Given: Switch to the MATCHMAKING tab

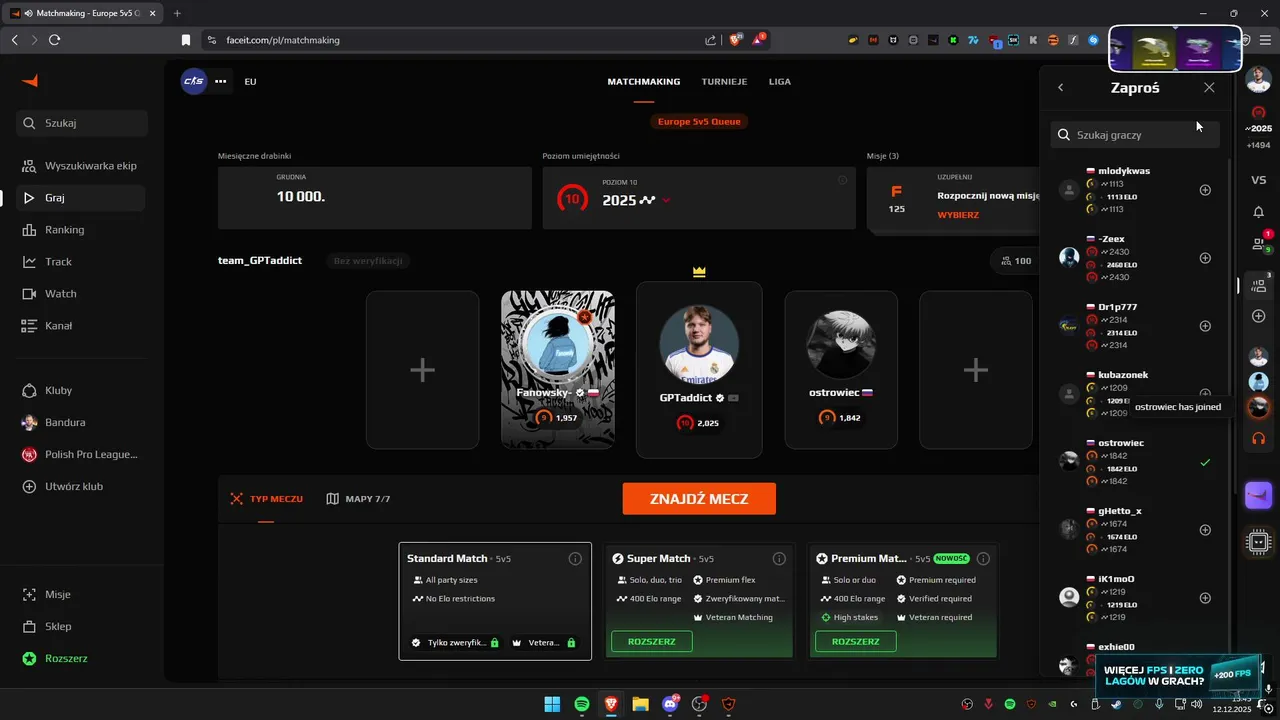Looking at the screenshot, I should [643, 81].
